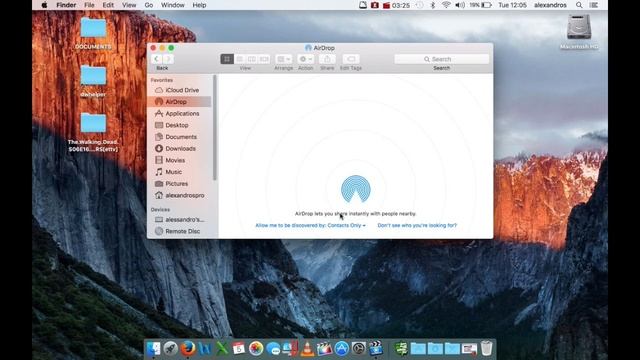The height and width of the screenshot is (360, 640).
Task: Click the Bluetooth menu bar icon
Action: (433, 5)
